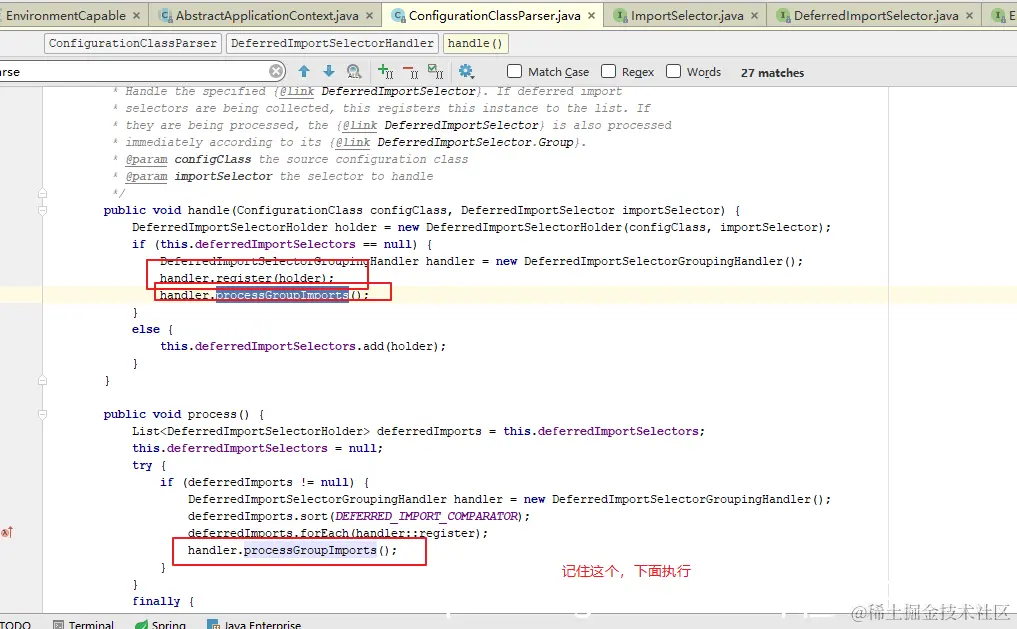Click the AbstractApplicationContext class file icon
The height and width of the screenshot is (629, 1017).
tap(166, 16)
